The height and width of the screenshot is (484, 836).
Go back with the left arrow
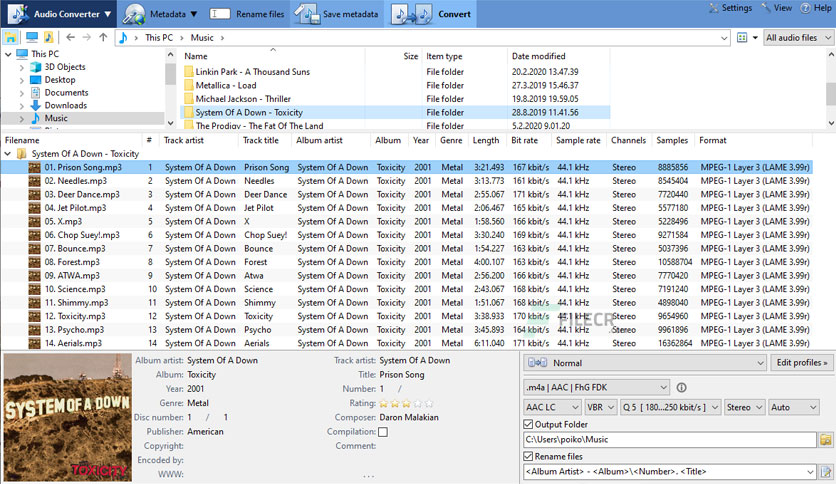pyautogui.click(x=70, y=37)
